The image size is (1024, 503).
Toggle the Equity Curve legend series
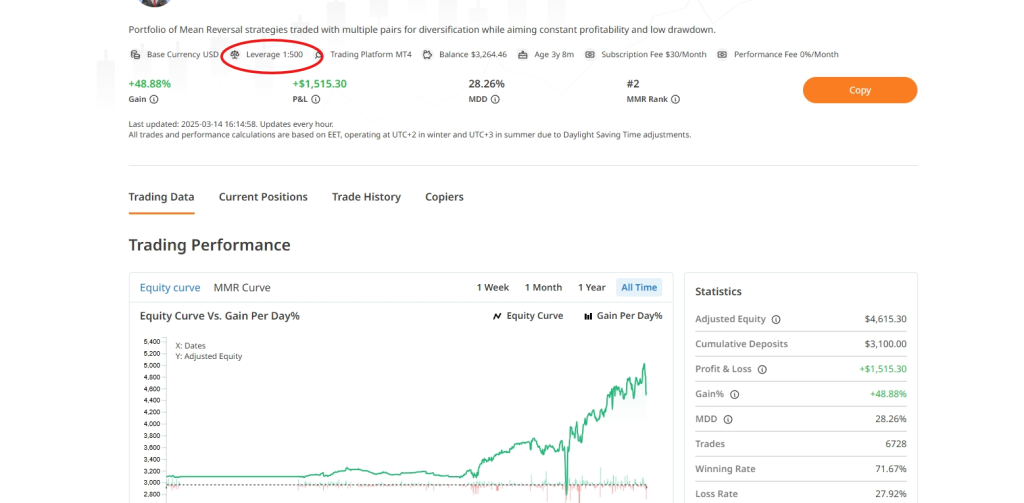[x=527, y=316]
